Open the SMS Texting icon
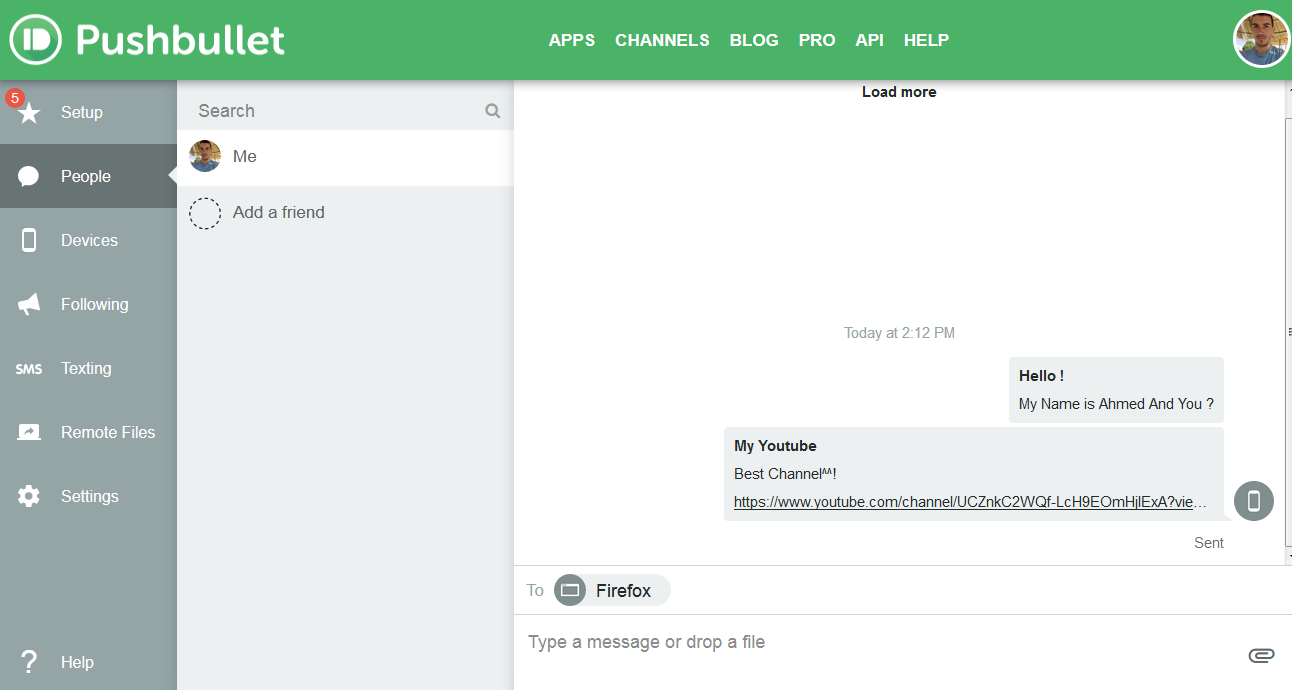Image resolution: width=1292 pixels, height=690 pixels. click(29, 369)
